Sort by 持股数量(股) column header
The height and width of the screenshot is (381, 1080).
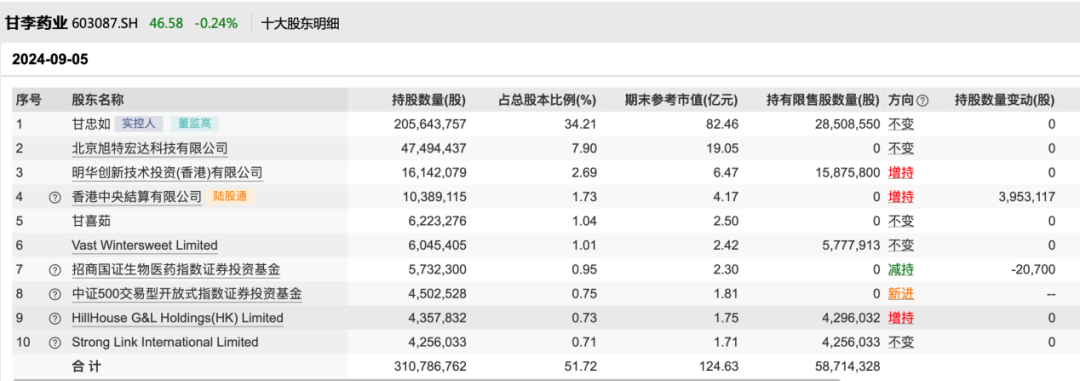428,101
